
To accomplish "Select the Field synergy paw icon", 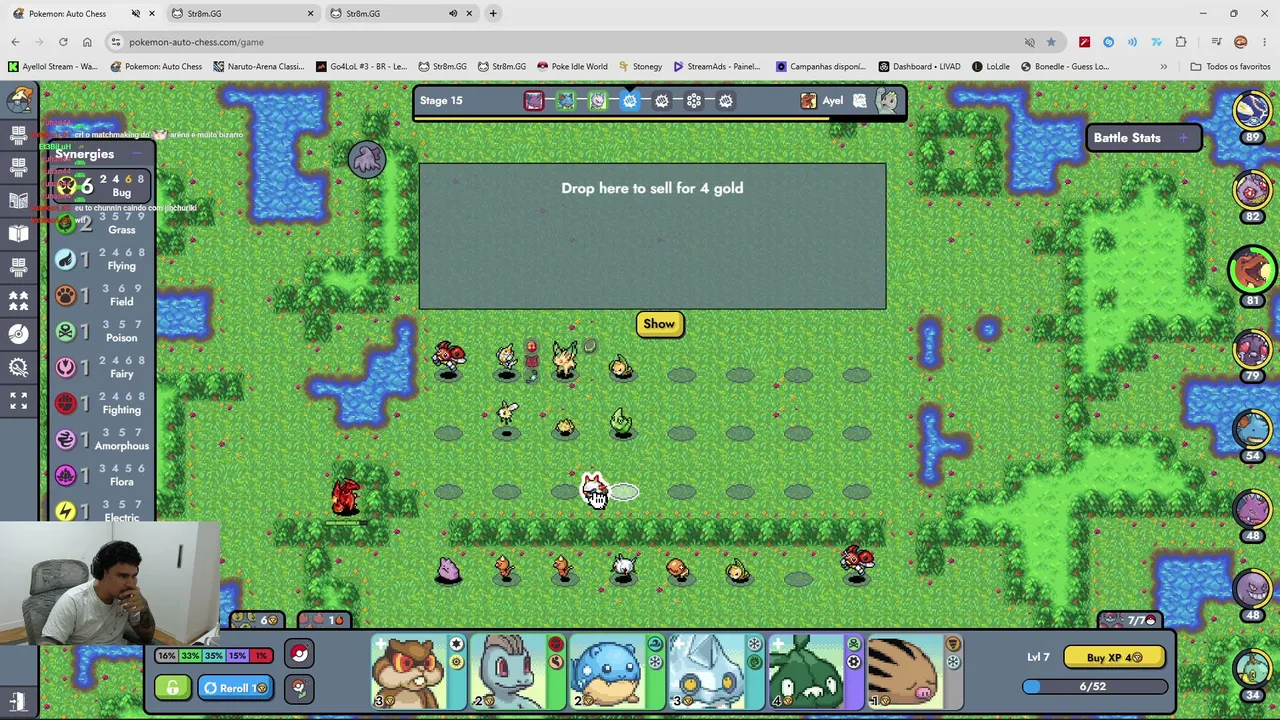I will [x=66, y=296].
